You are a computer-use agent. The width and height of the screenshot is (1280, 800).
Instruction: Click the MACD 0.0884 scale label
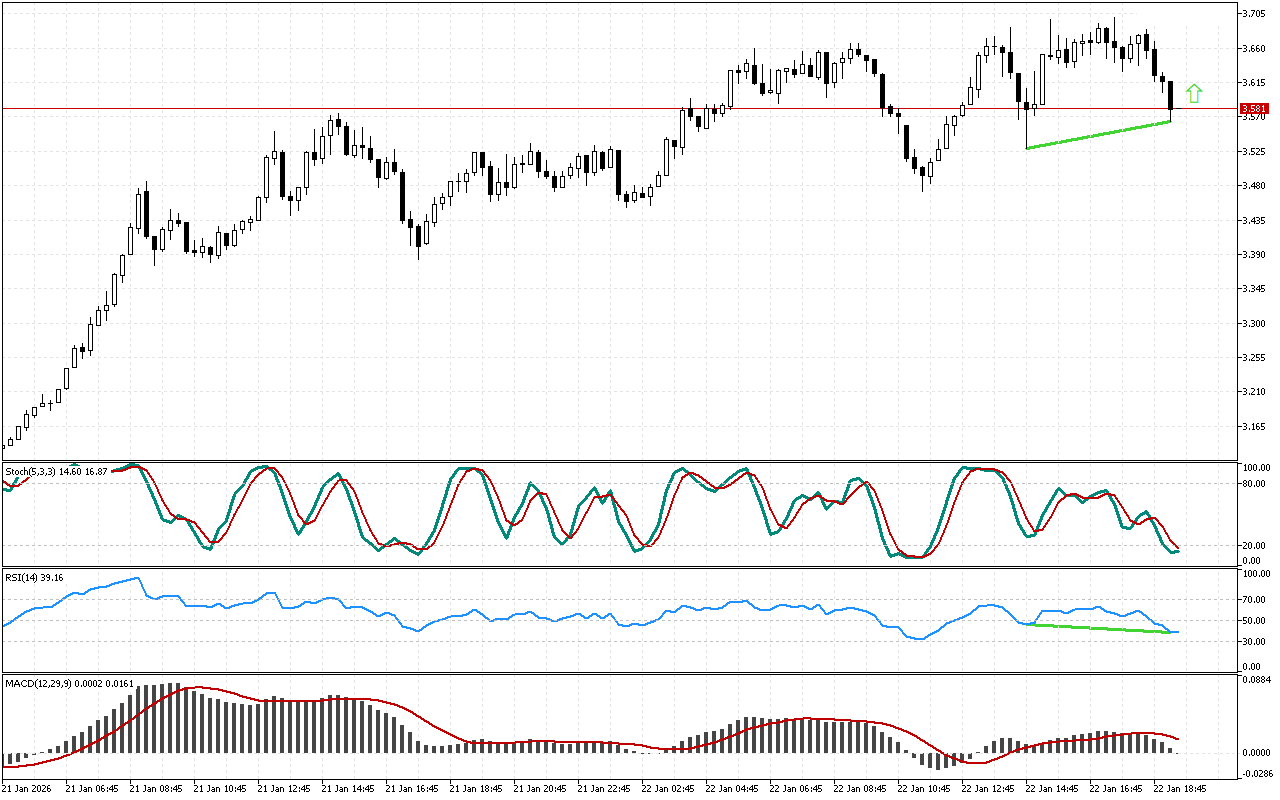[1255, 681]
